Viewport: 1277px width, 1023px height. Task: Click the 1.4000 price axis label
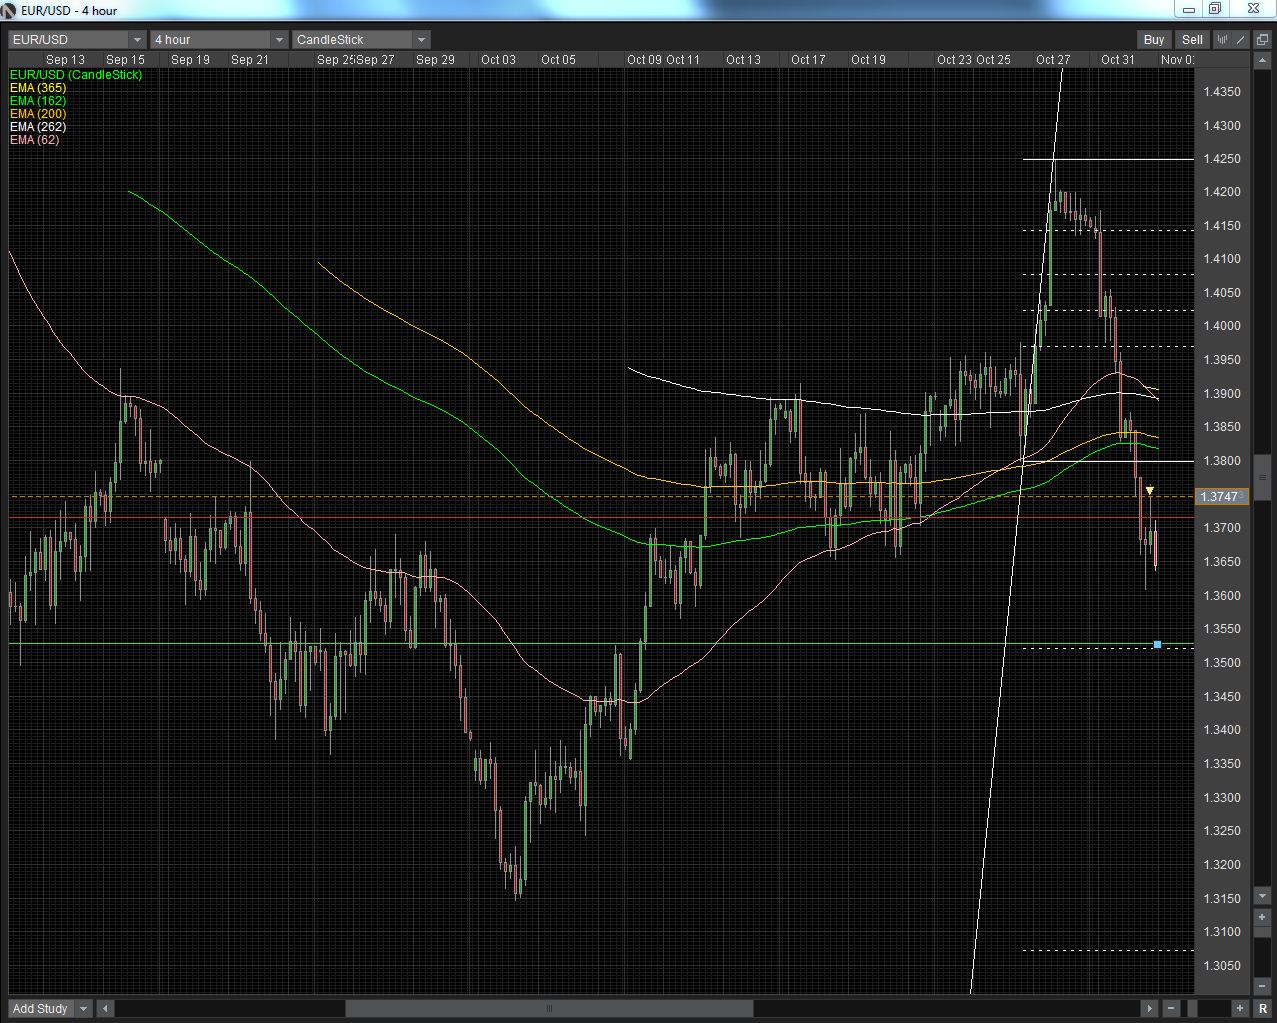(1222, 326)
